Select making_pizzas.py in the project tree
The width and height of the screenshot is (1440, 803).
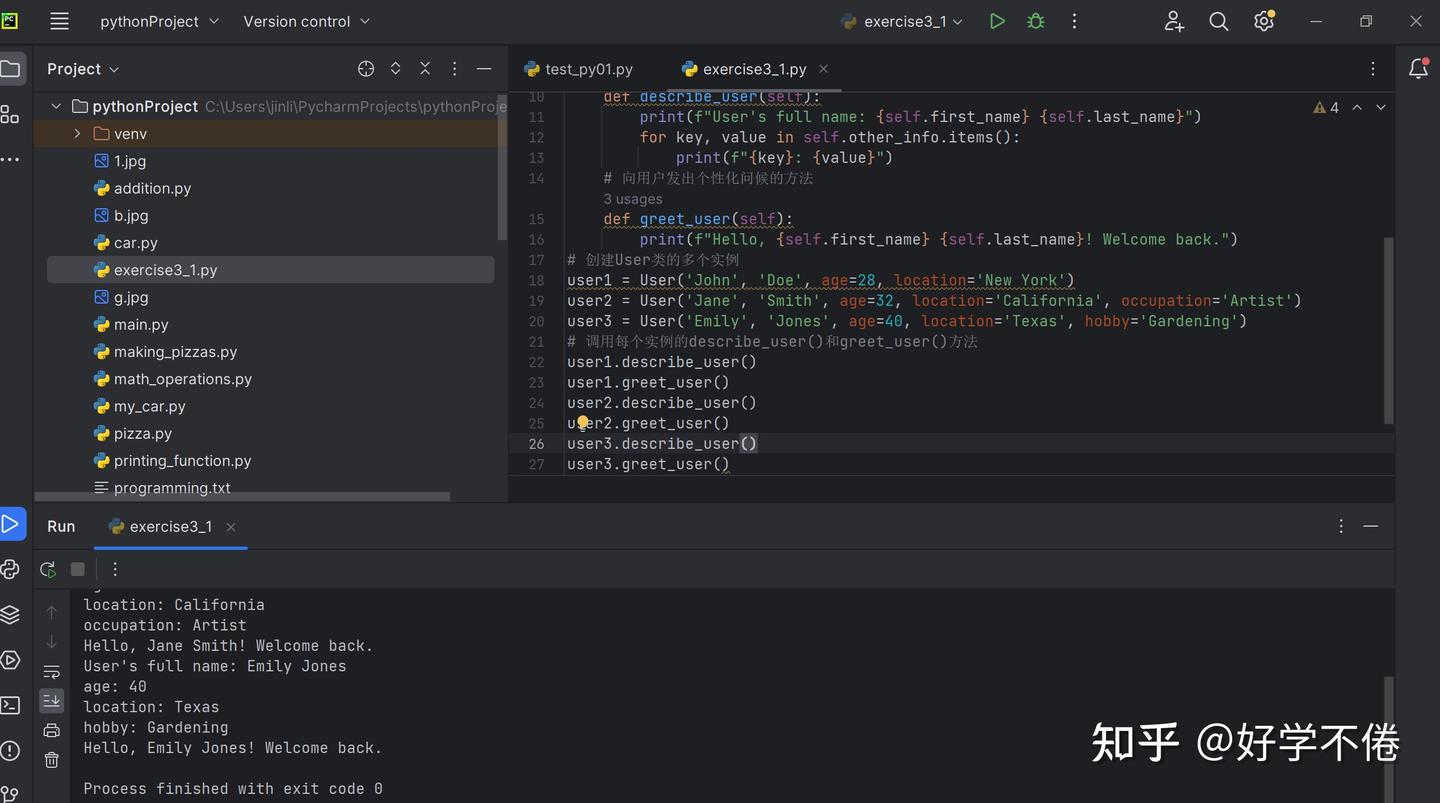[x=165, y=352]
